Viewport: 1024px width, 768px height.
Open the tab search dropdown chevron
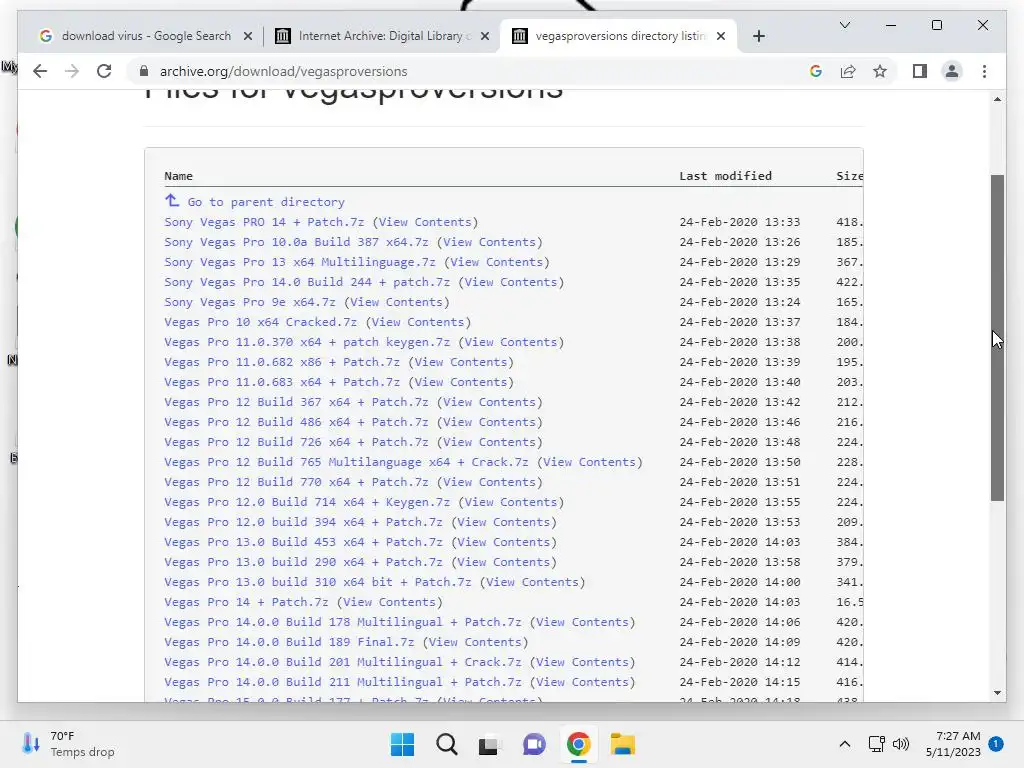click(x=844, y=25)
